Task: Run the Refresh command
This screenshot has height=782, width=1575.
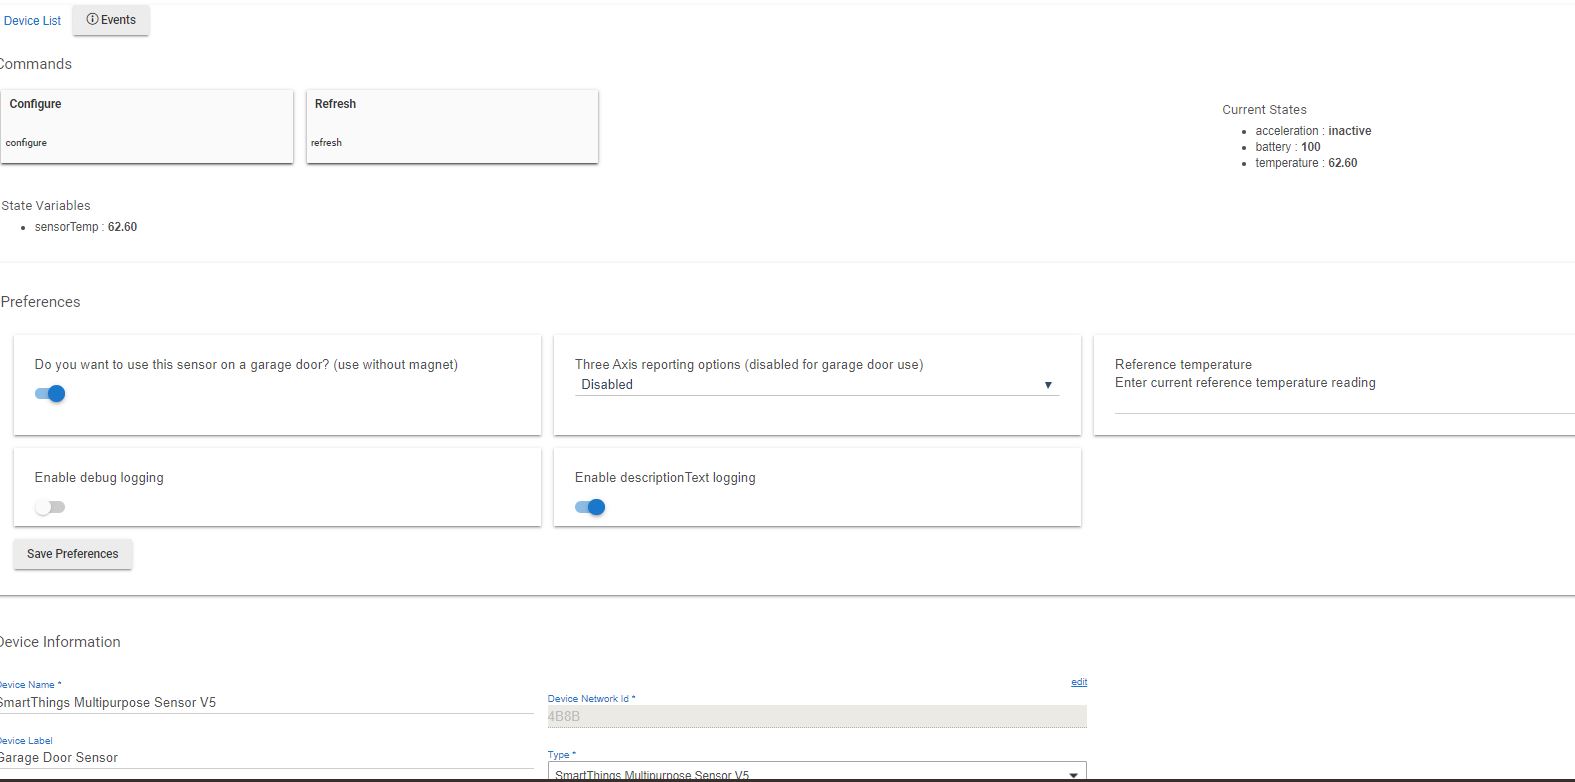Action: pyautogui.click(x=451, y=126)
